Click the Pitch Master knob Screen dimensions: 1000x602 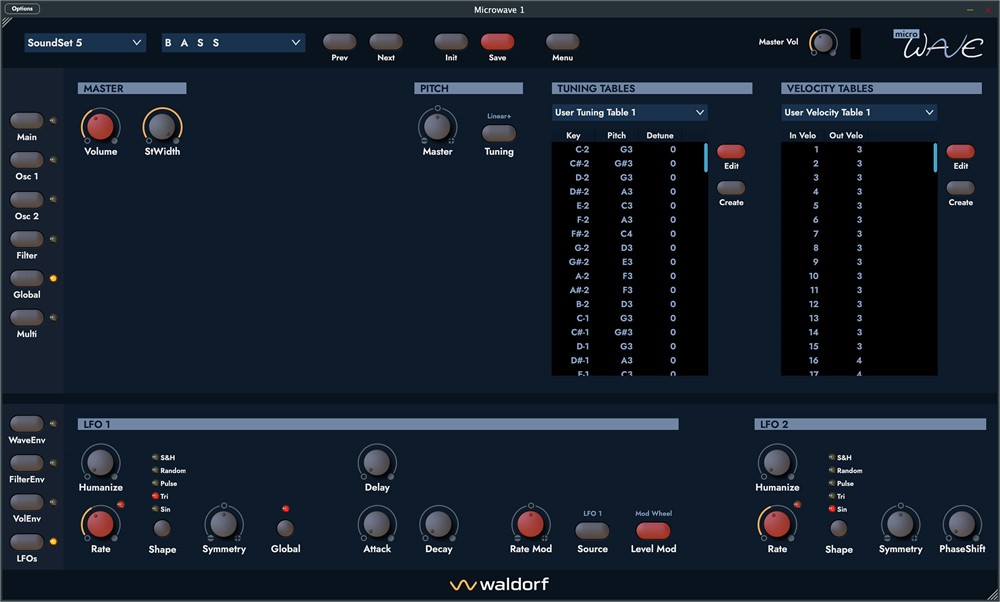(437, 126)
